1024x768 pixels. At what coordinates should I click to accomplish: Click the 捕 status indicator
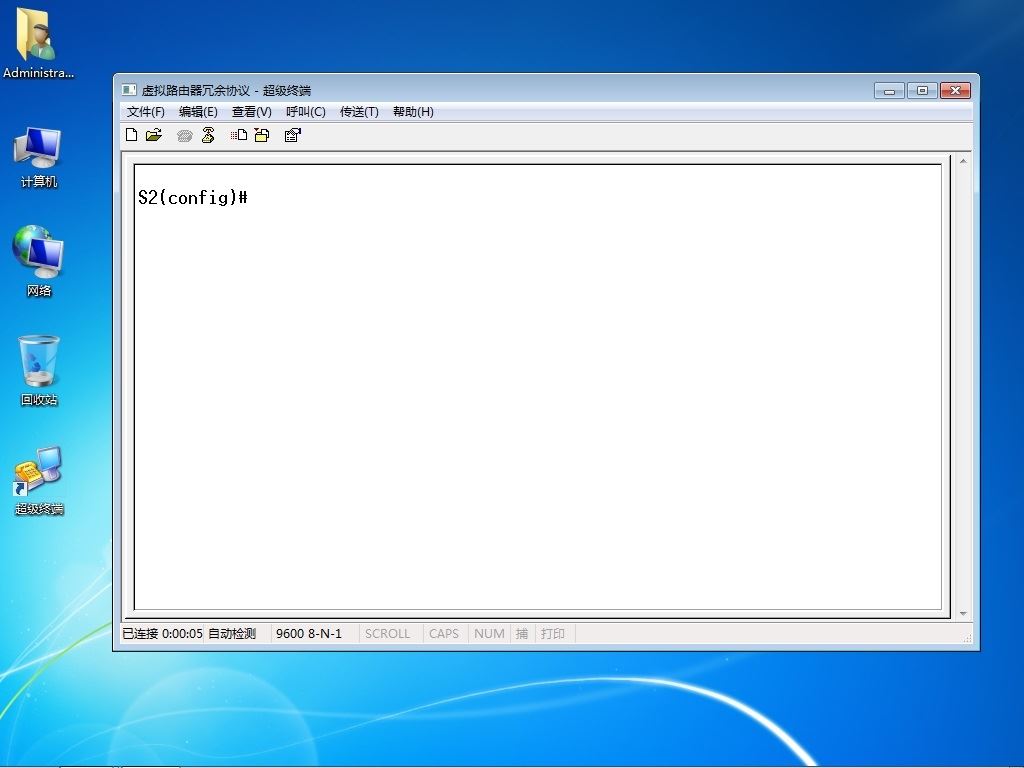click(522, 633)
